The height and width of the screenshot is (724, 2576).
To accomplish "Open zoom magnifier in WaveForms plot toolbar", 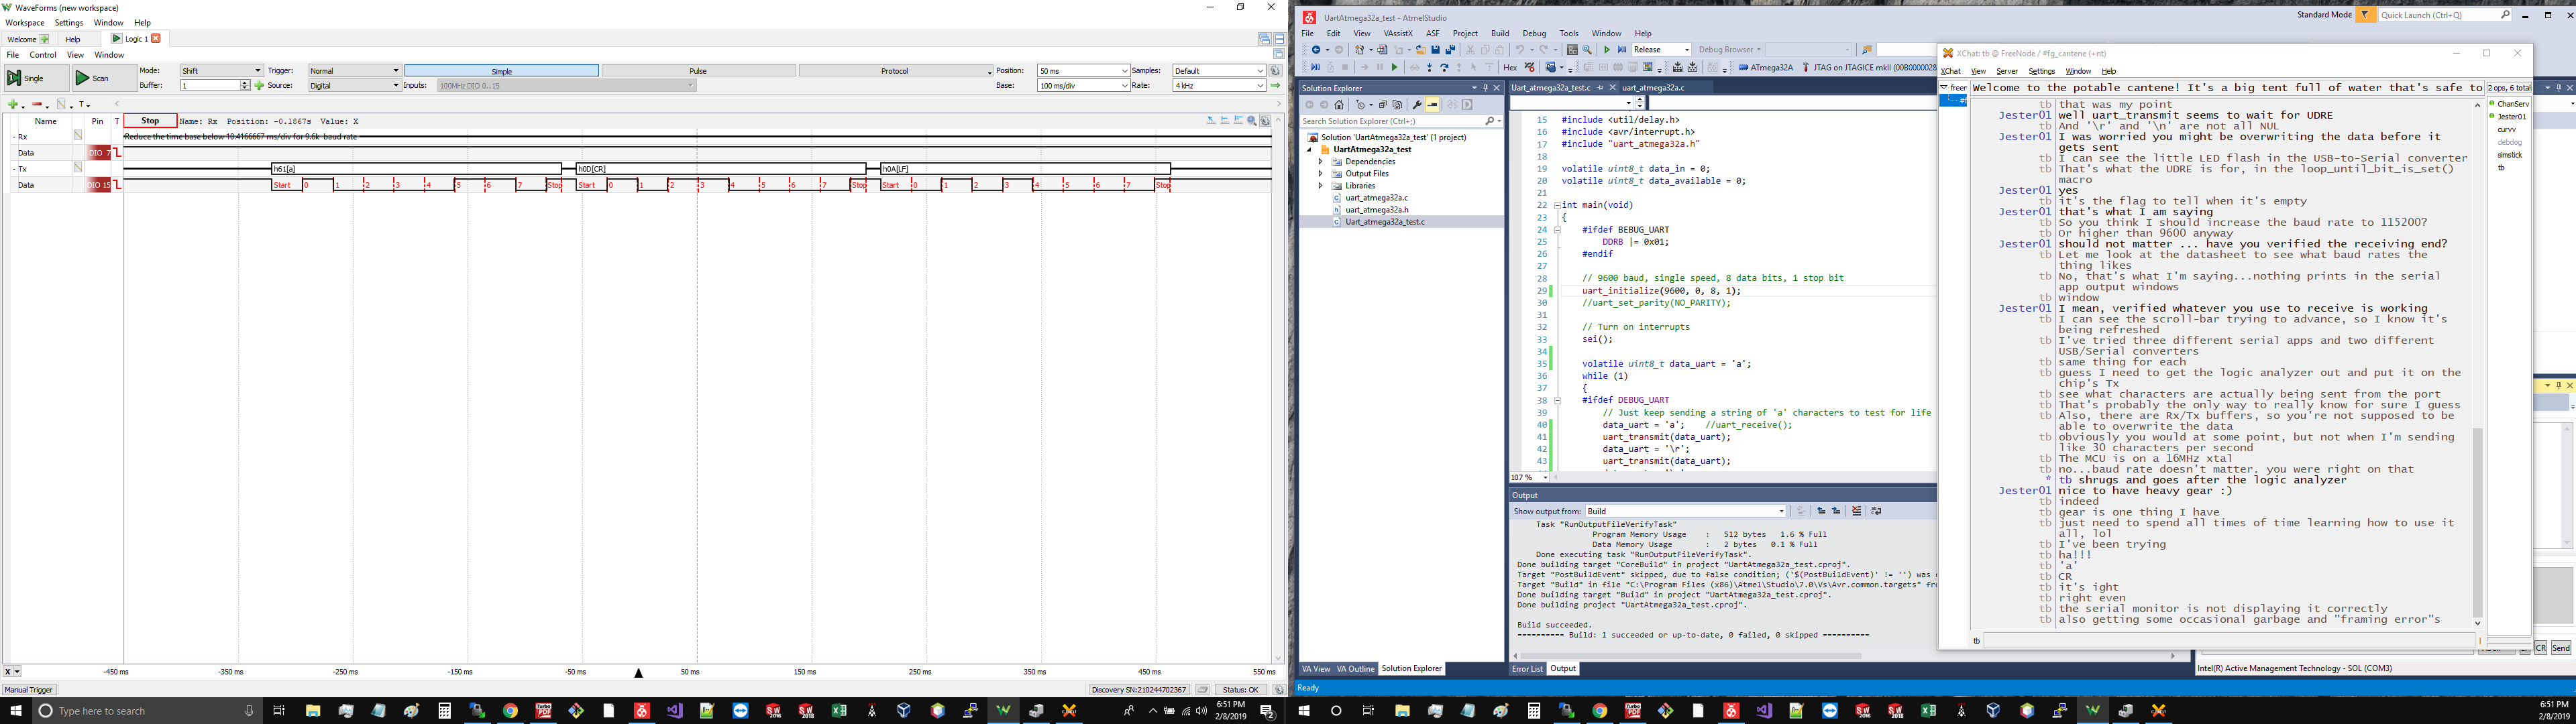I will pos(1252,121).
